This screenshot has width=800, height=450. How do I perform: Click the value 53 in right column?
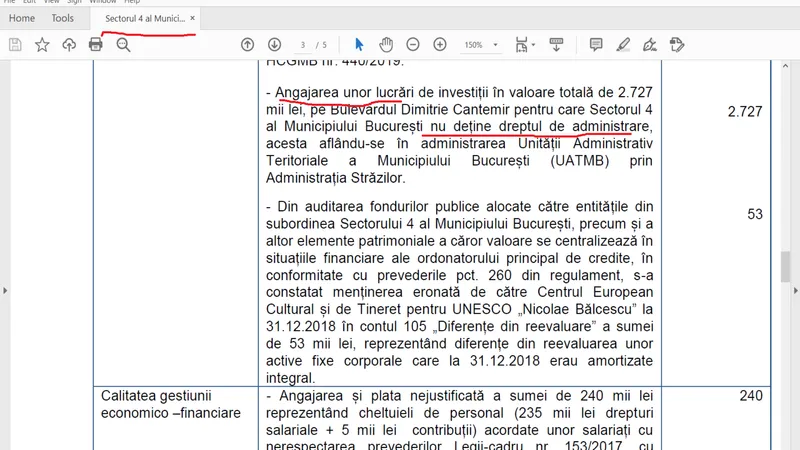pyautogui.click(x=755, y=214)
